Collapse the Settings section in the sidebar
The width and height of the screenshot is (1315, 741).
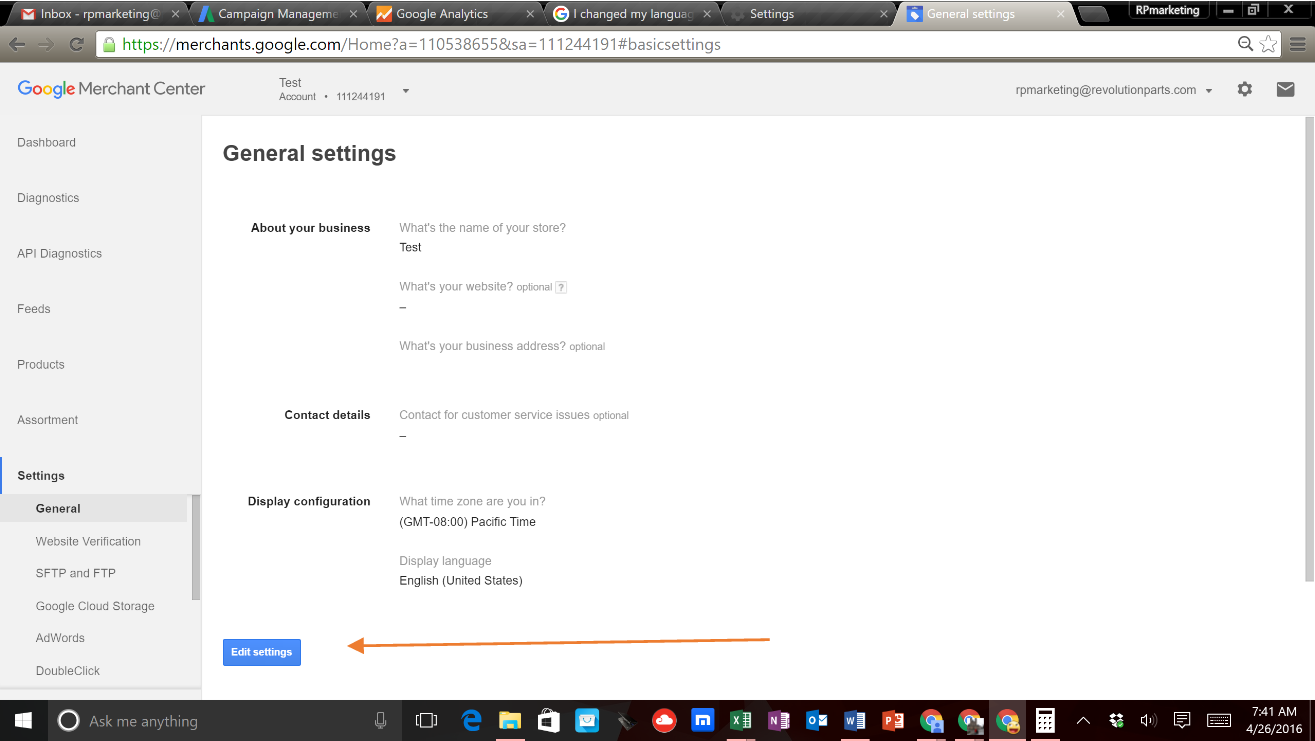coord(41,476)
